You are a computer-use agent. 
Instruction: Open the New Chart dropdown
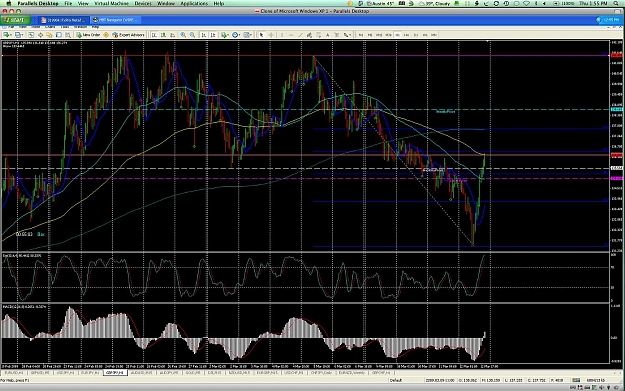pos(7,35)
